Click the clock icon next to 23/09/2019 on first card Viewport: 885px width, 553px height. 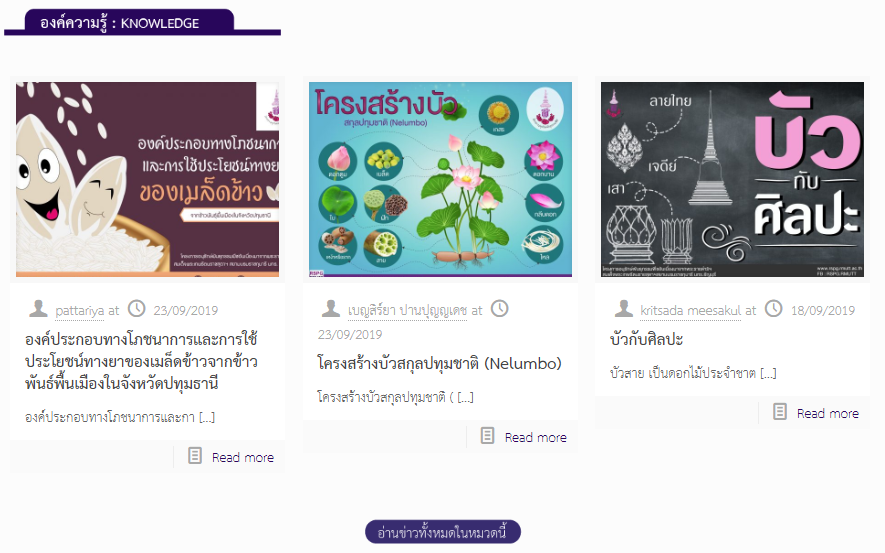(x=137, y=309)
